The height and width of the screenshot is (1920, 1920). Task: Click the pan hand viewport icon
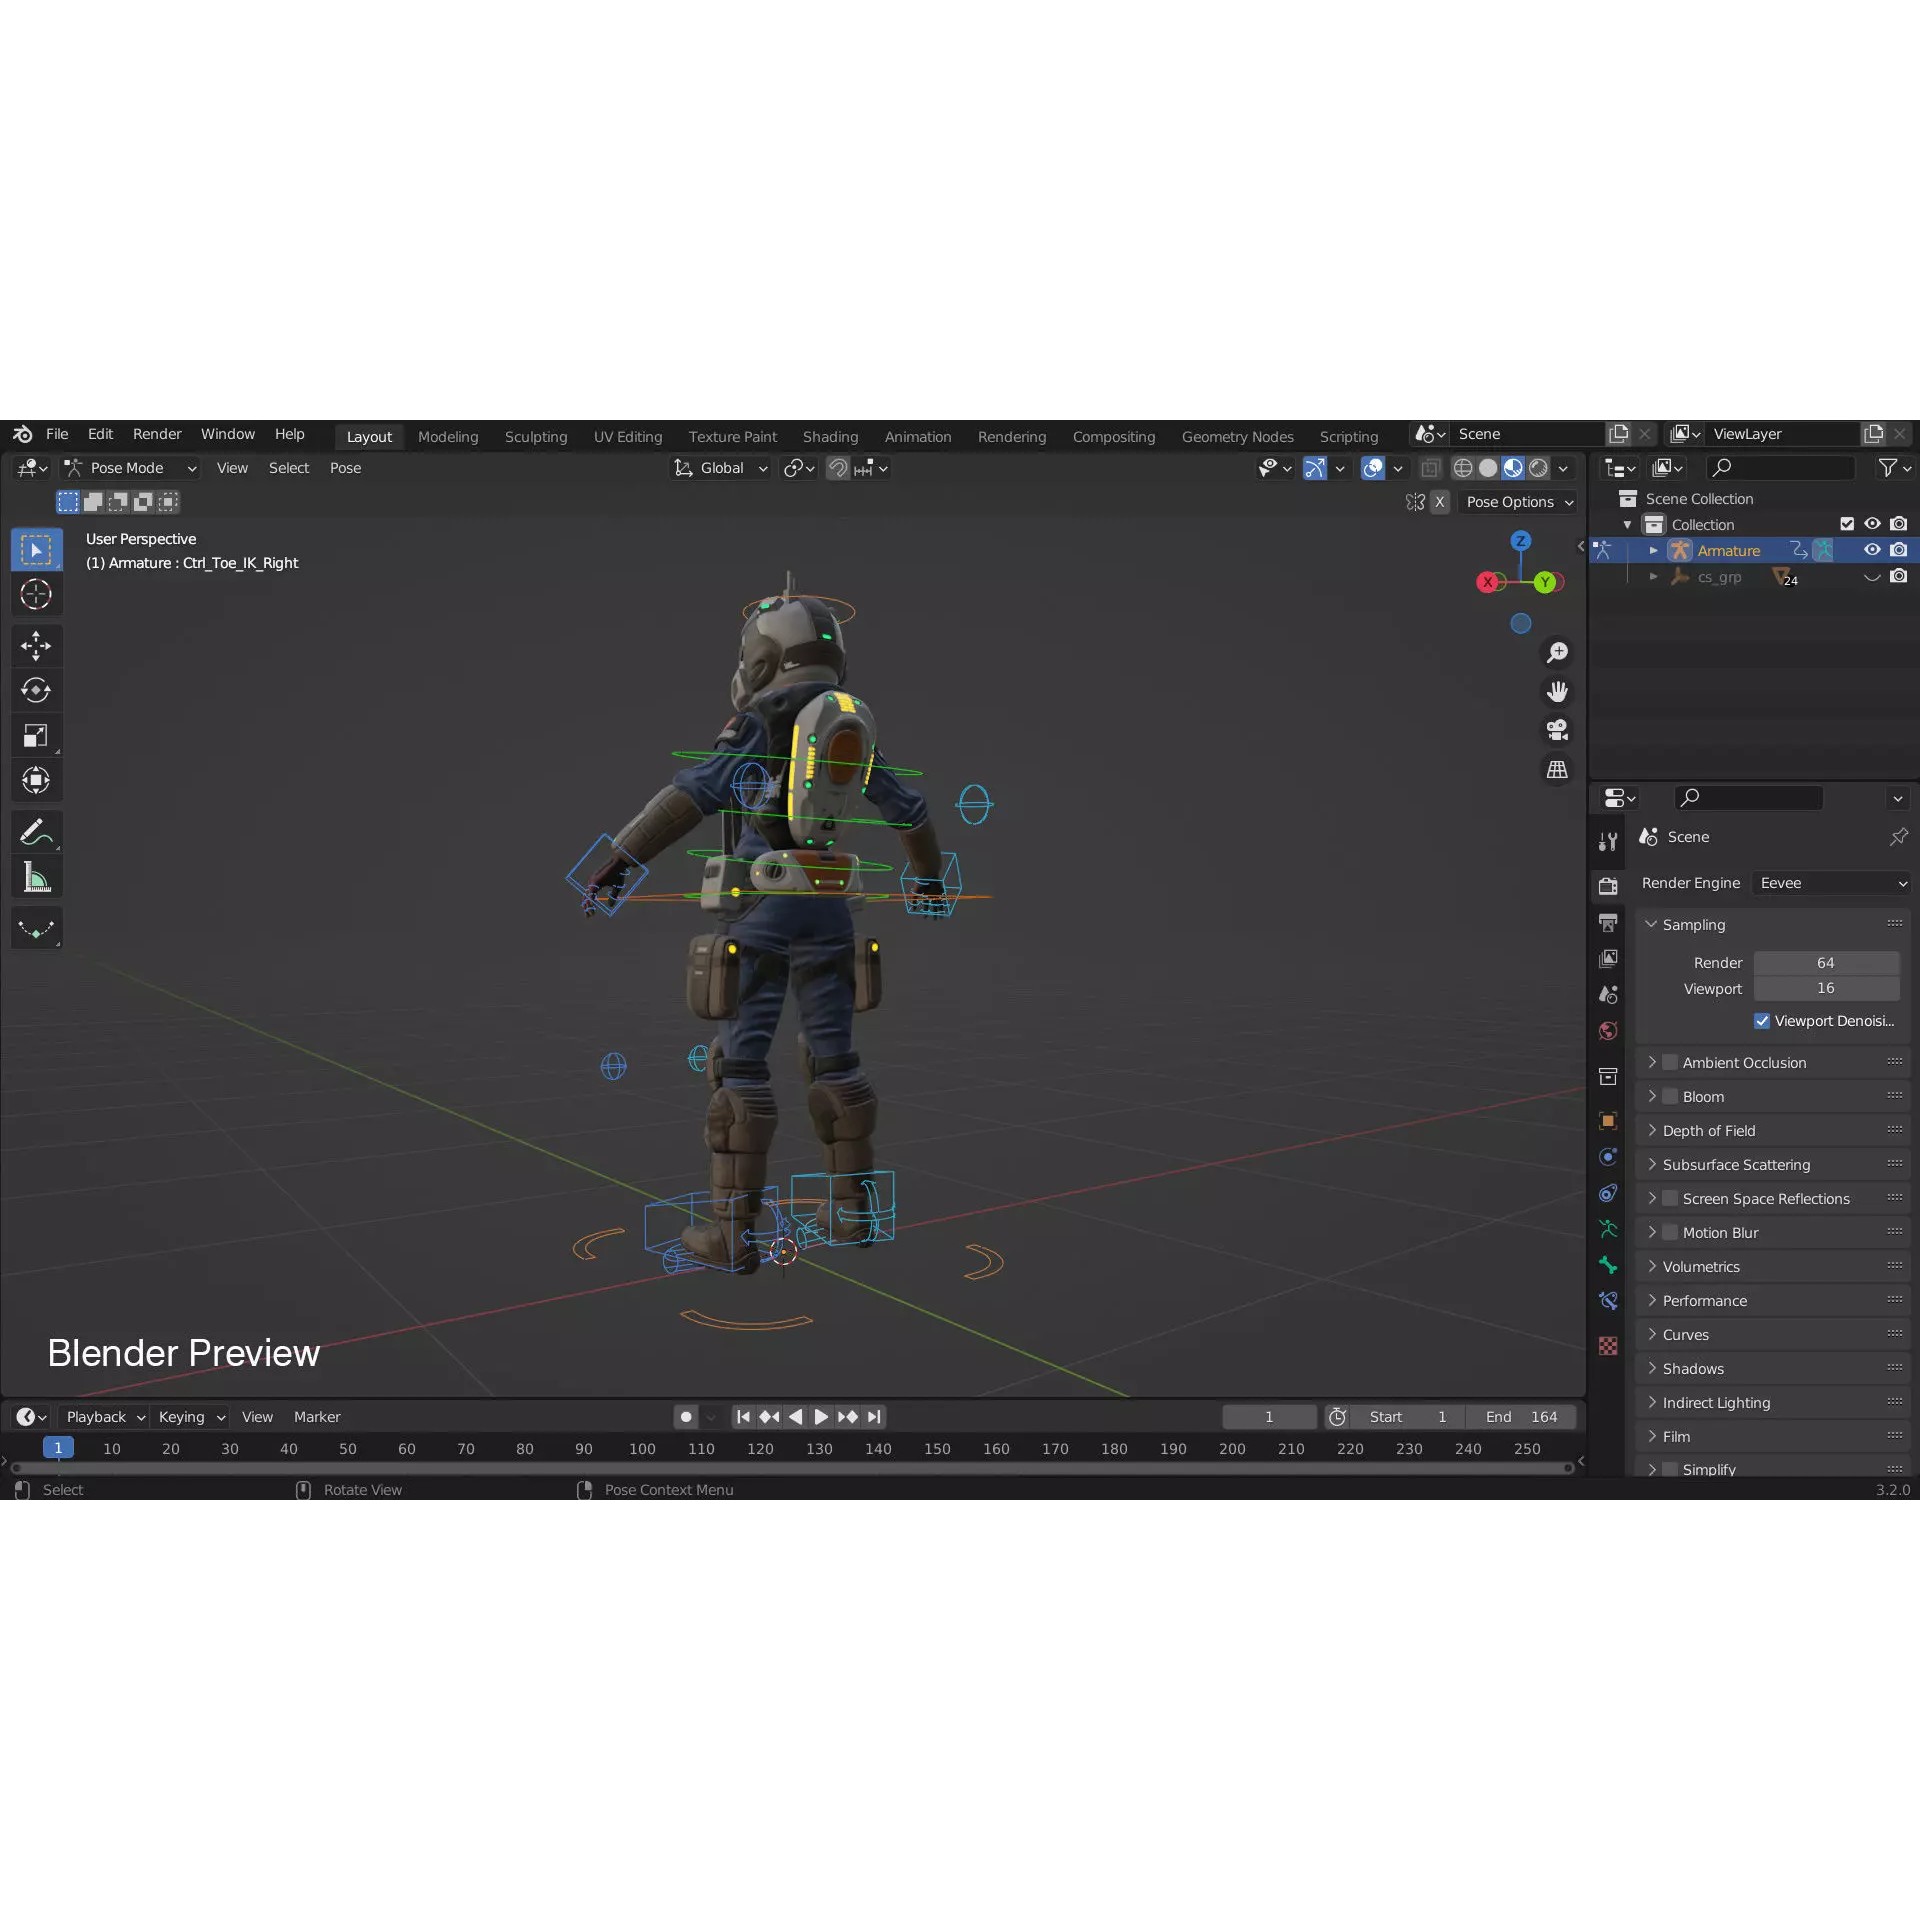pyautogui.click(x=1557, y=692)
